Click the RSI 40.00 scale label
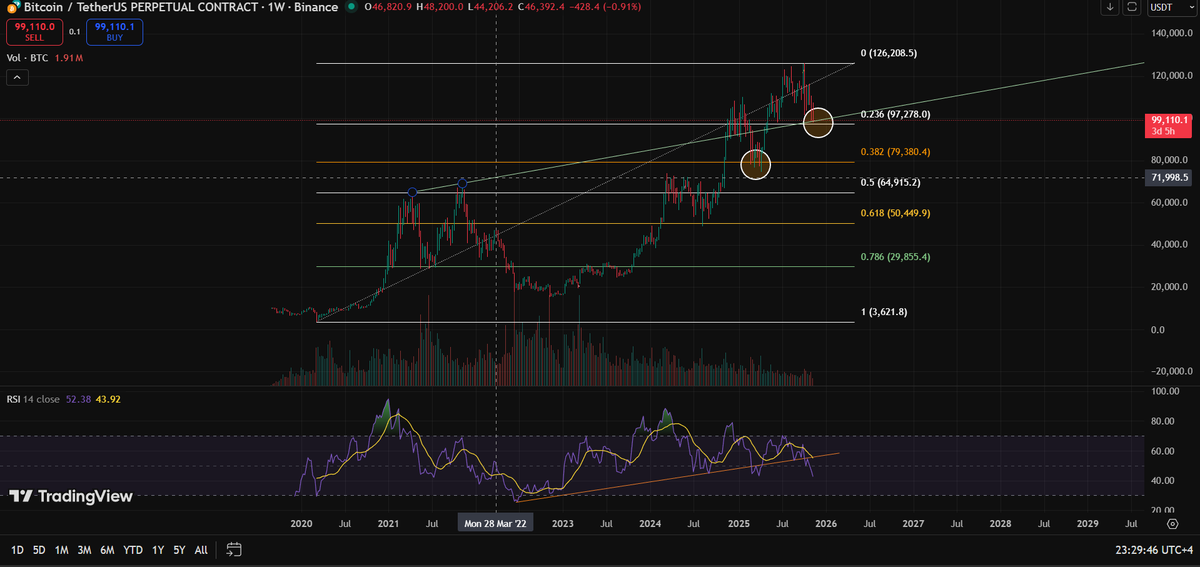This screenshot has height=567, width=1200. click(x=1160, y=480)
